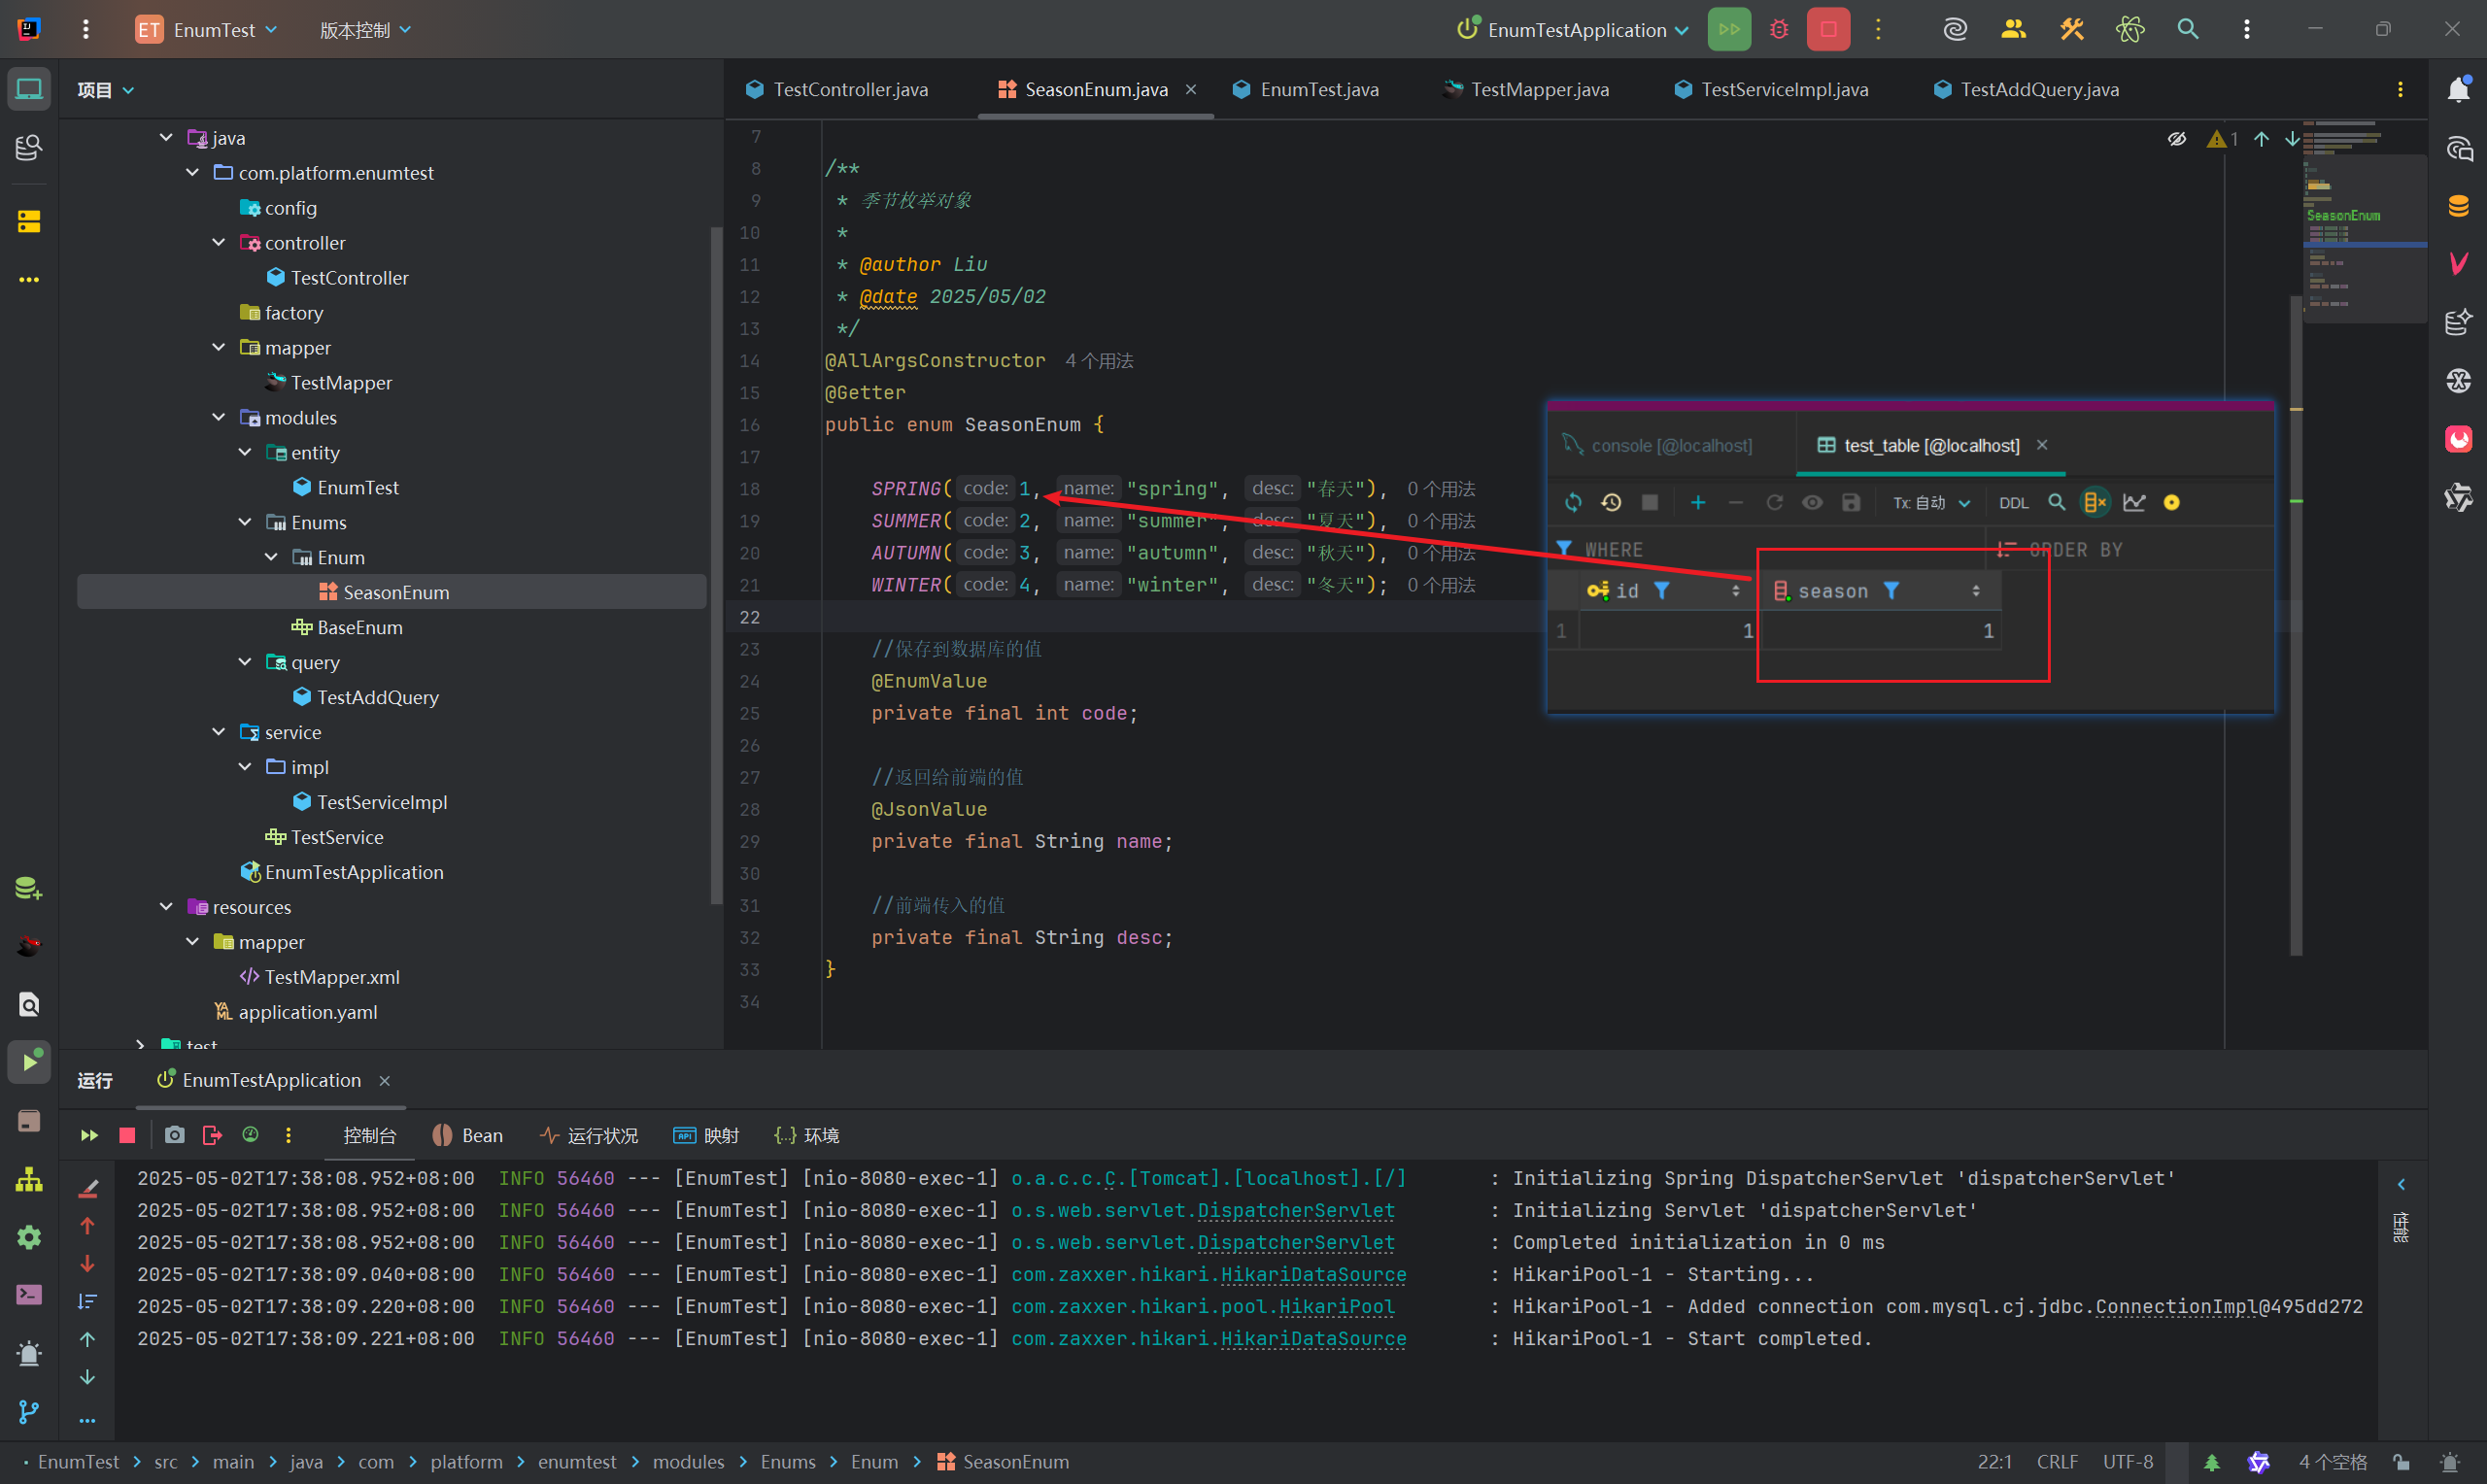This screenshot has width=2487, height=1484.
Task: Stop the running EnumTestApplication
Action: pyautogui.click(x=1827, y=29)
